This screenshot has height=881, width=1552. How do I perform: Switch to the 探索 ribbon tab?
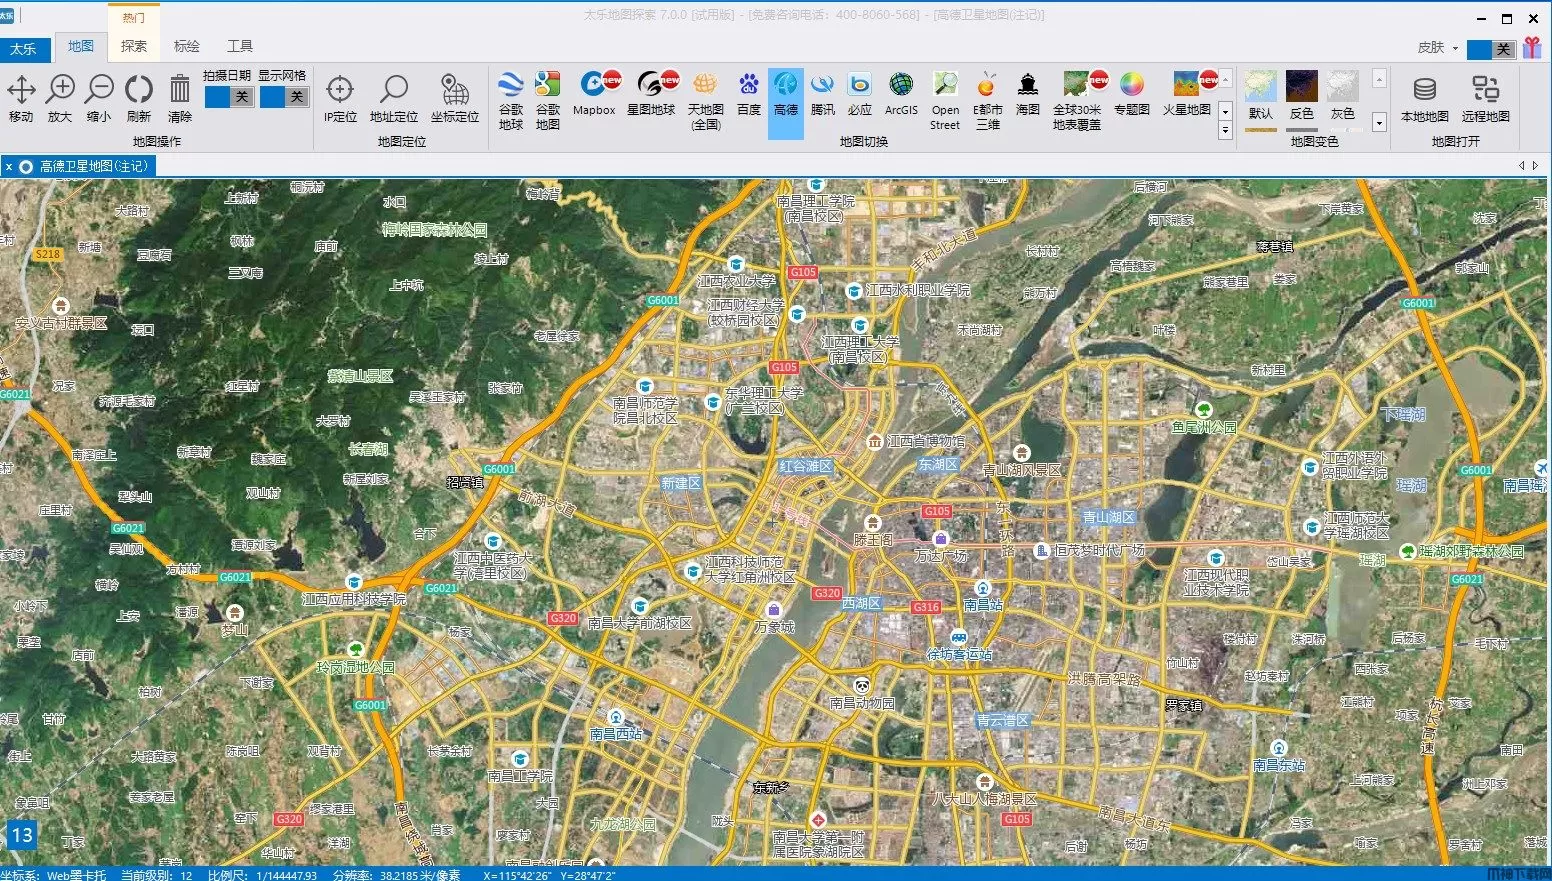(x=134, y=46)
